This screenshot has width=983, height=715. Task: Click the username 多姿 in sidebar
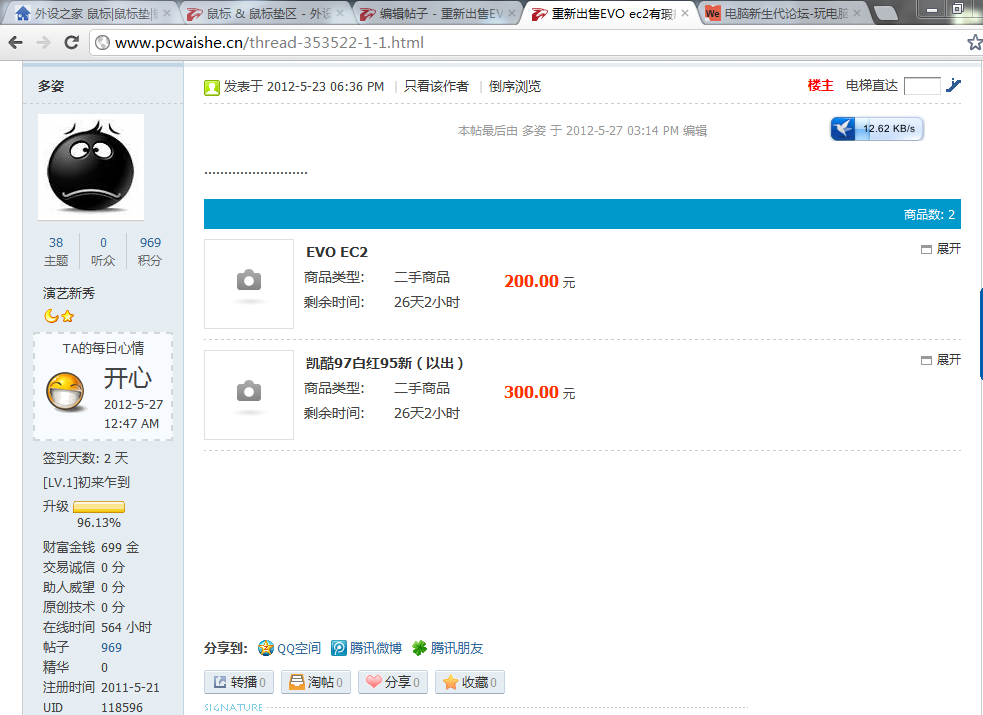pyautogui.click(x=51, y=86)
